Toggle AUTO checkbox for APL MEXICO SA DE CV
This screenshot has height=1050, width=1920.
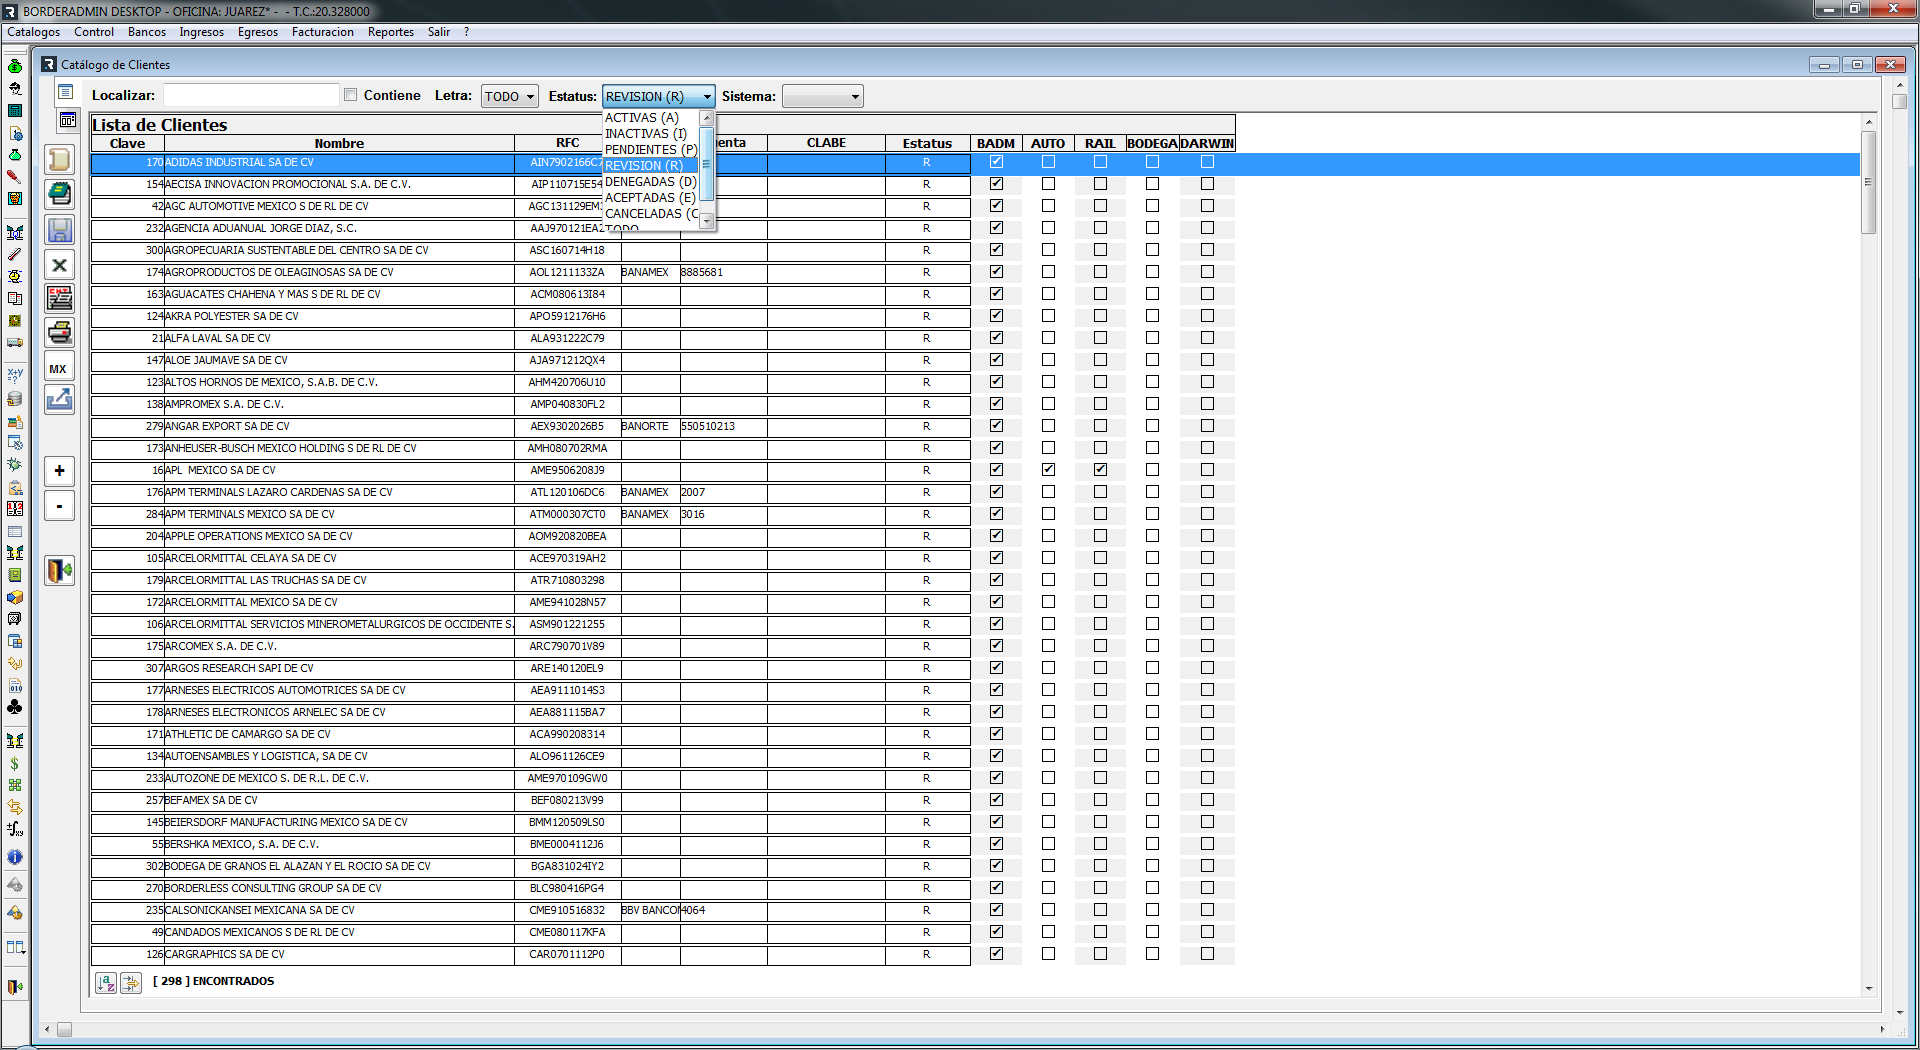point(1048,470)
